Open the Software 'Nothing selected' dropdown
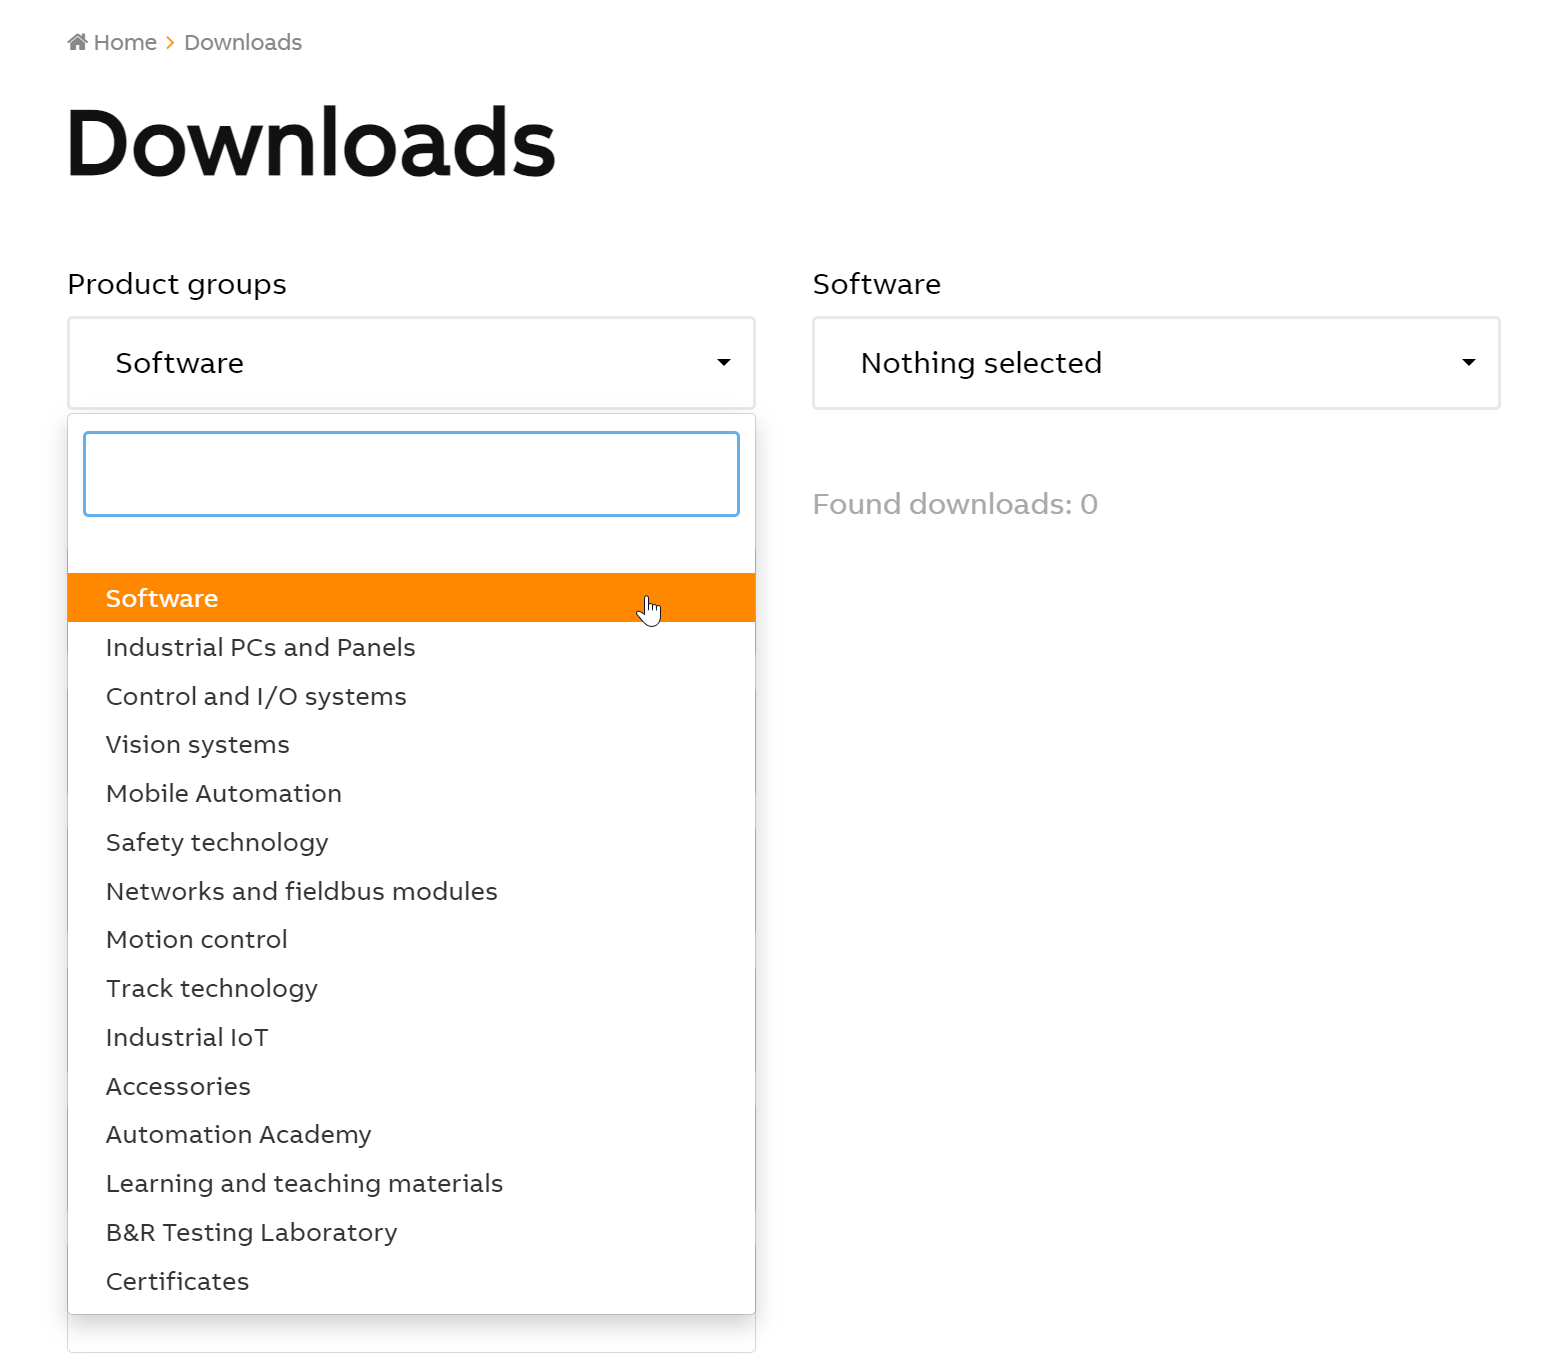Image resolution: width=1556 pixels, height=1372 pixels. coord(1156,363)
